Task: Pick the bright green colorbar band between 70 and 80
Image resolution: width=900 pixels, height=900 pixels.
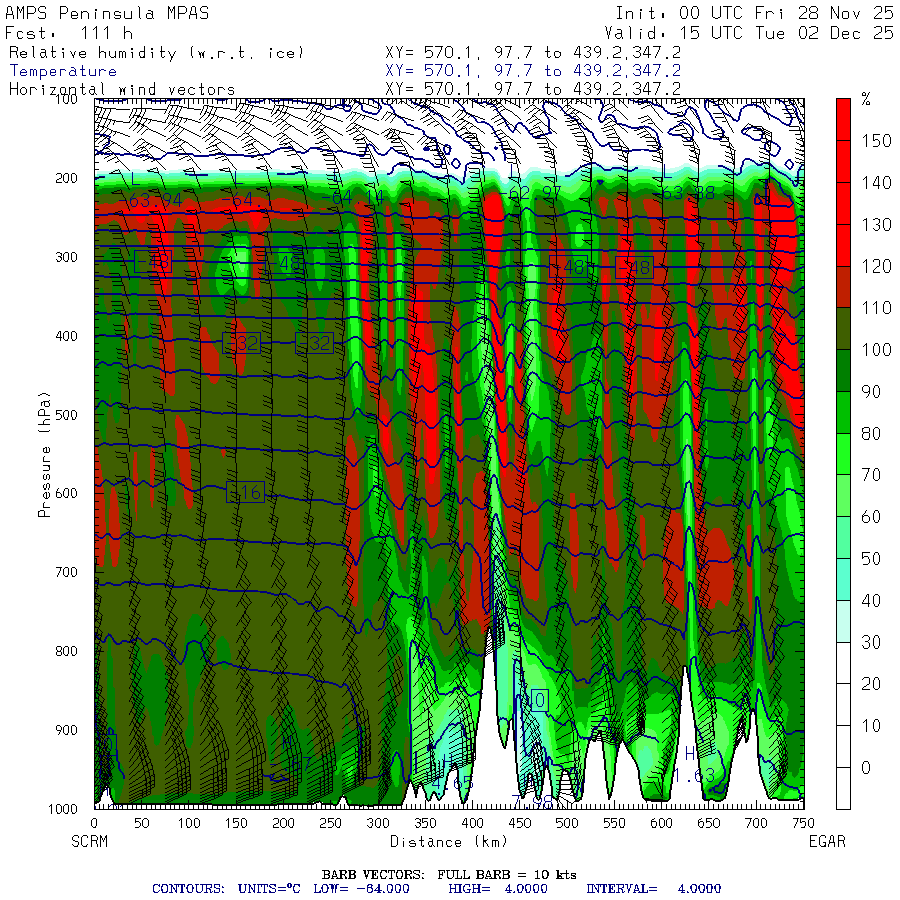Action: (x=843, y=454)
